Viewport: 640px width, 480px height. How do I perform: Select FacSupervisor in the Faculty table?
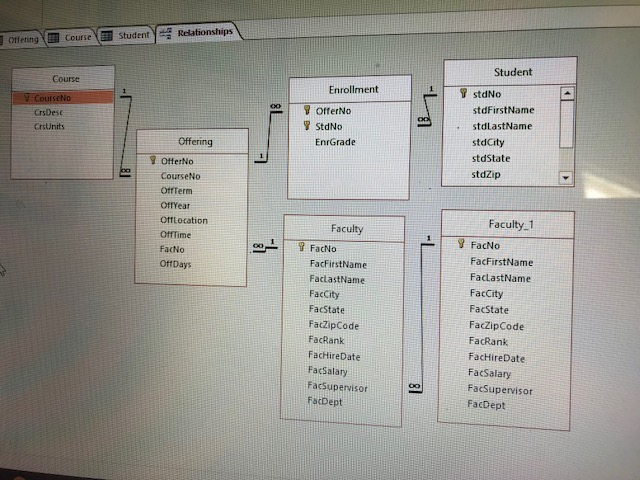pyautogui.click(x=337, y=387)
